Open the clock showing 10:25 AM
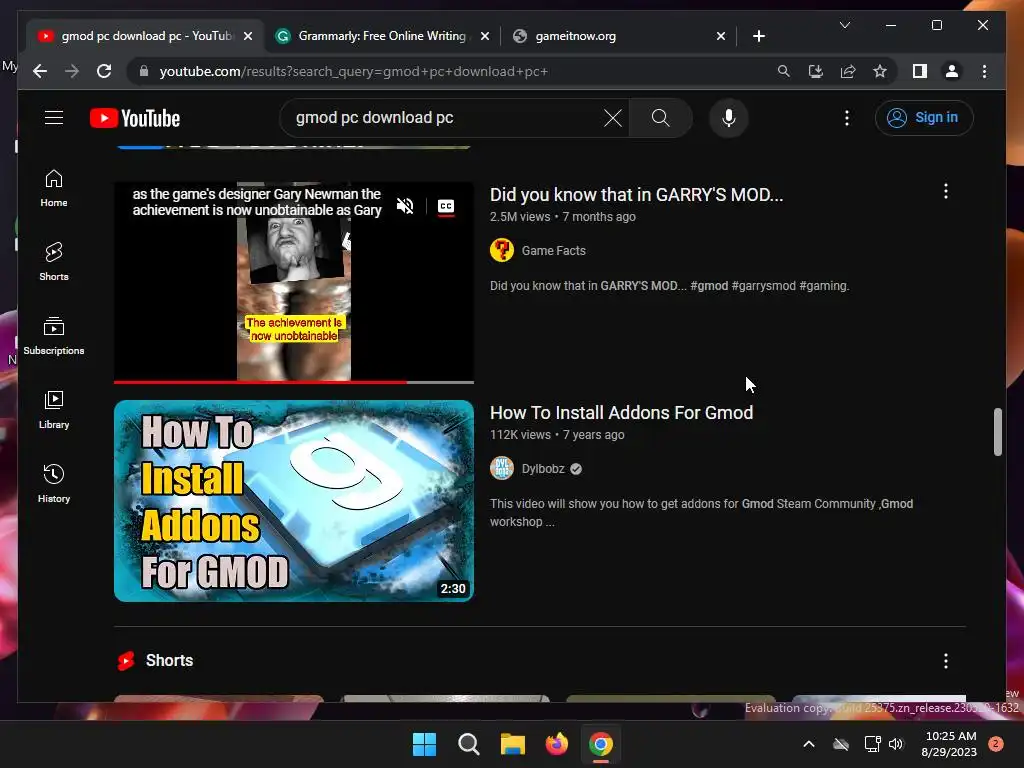This screenshot has width=1024, height=768. 949,744
